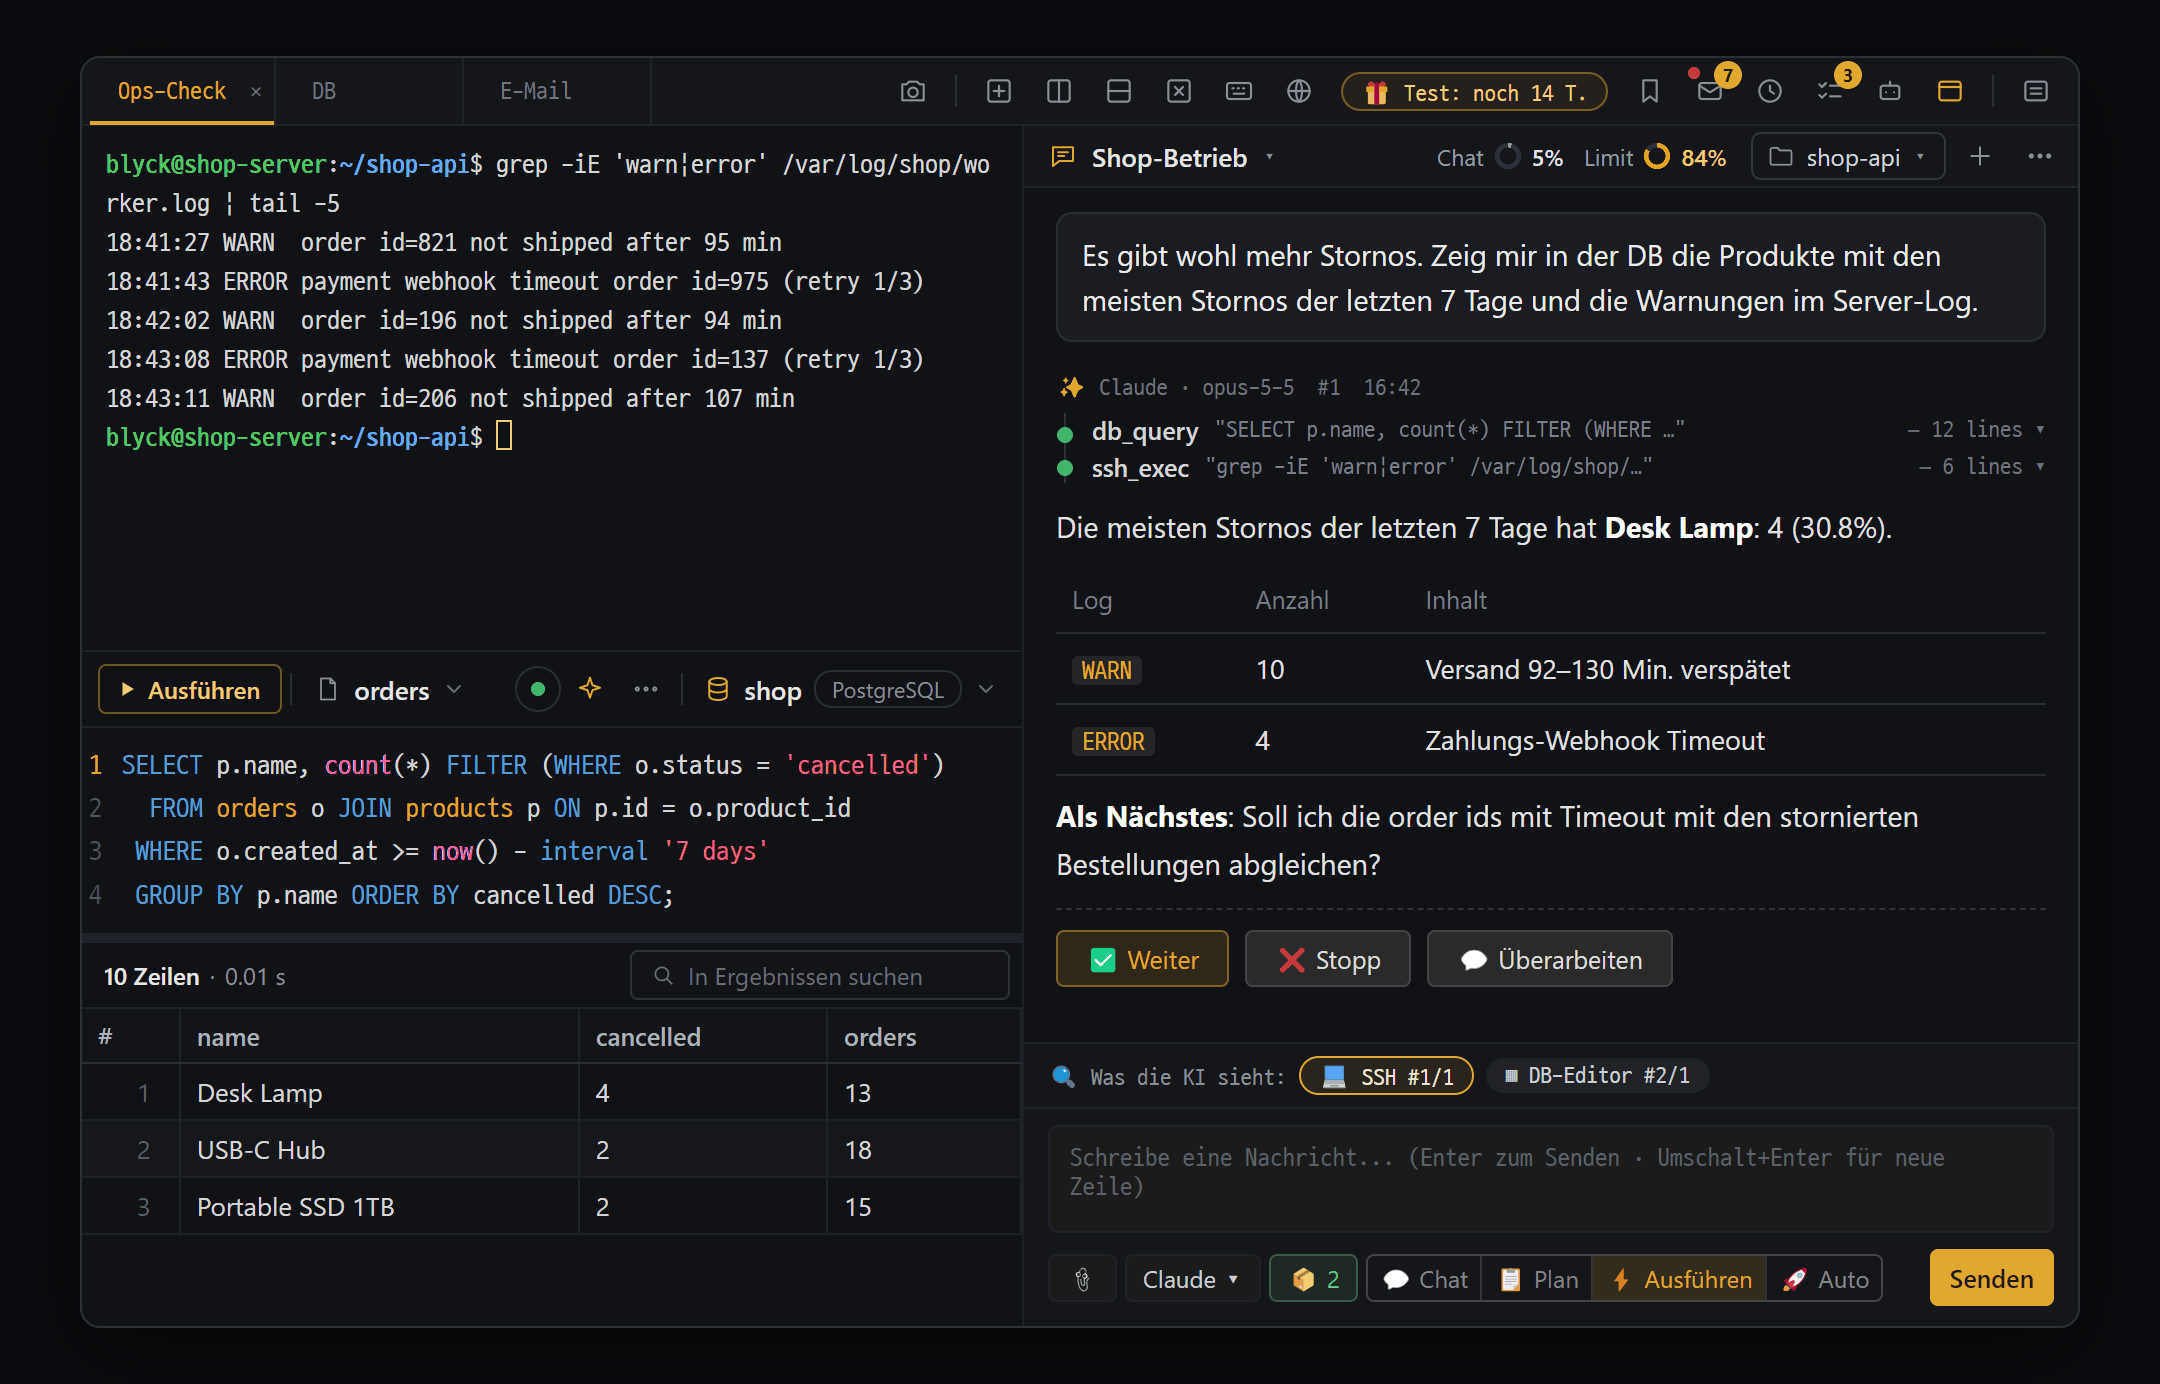Image resolution: width=2160 pixels, height=1384 pixels.
Task: Close the Ops-Check tab
Action: tap(256, 92)
